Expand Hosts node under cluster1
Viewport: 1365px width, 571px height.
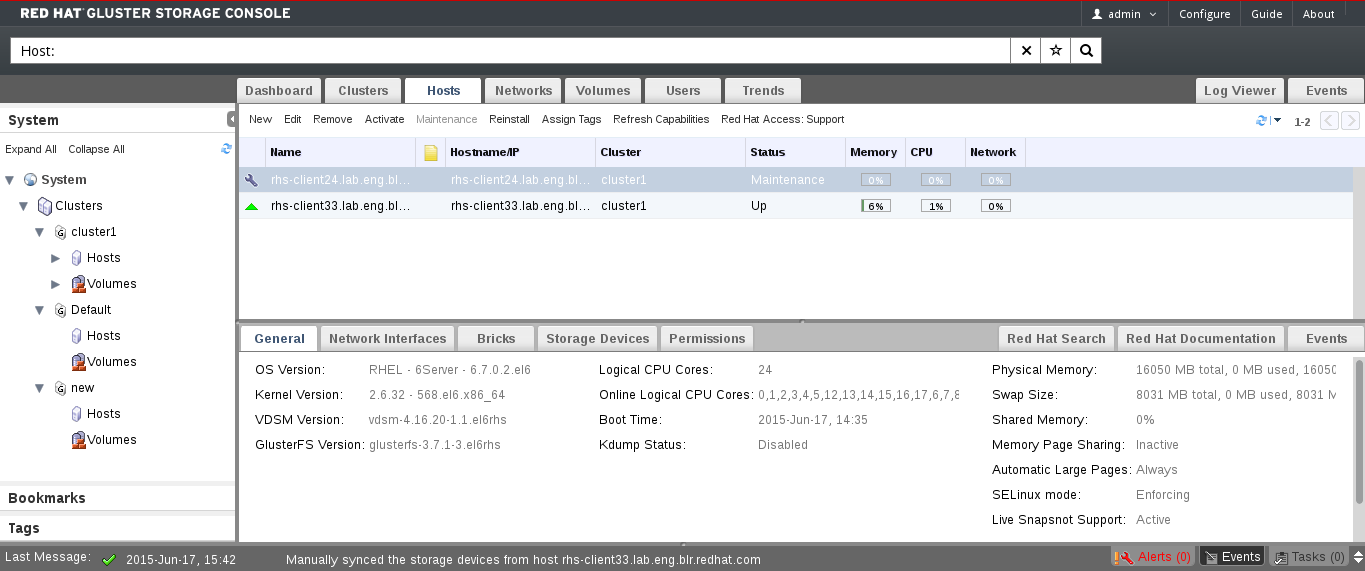tap(56, 258)
